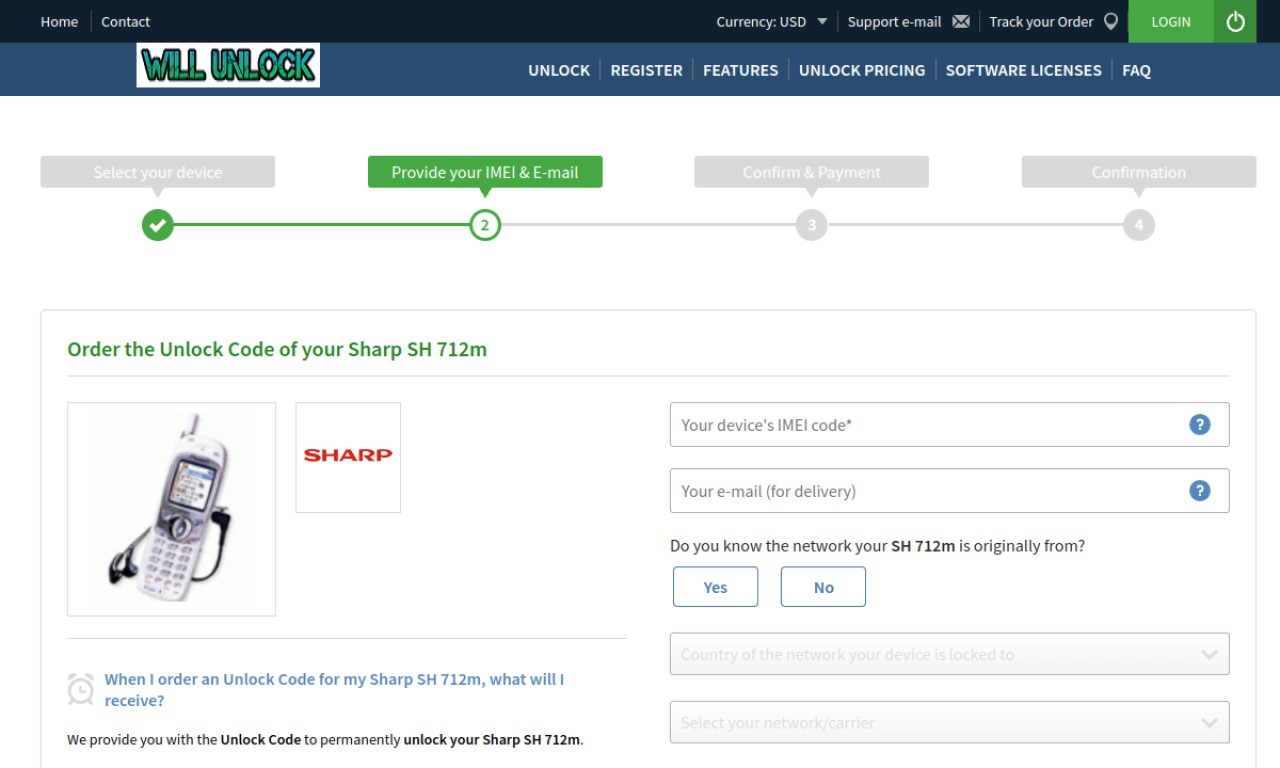Click the Select your device step label
This screenshot has height=768, width=1280.
(158, 172)
